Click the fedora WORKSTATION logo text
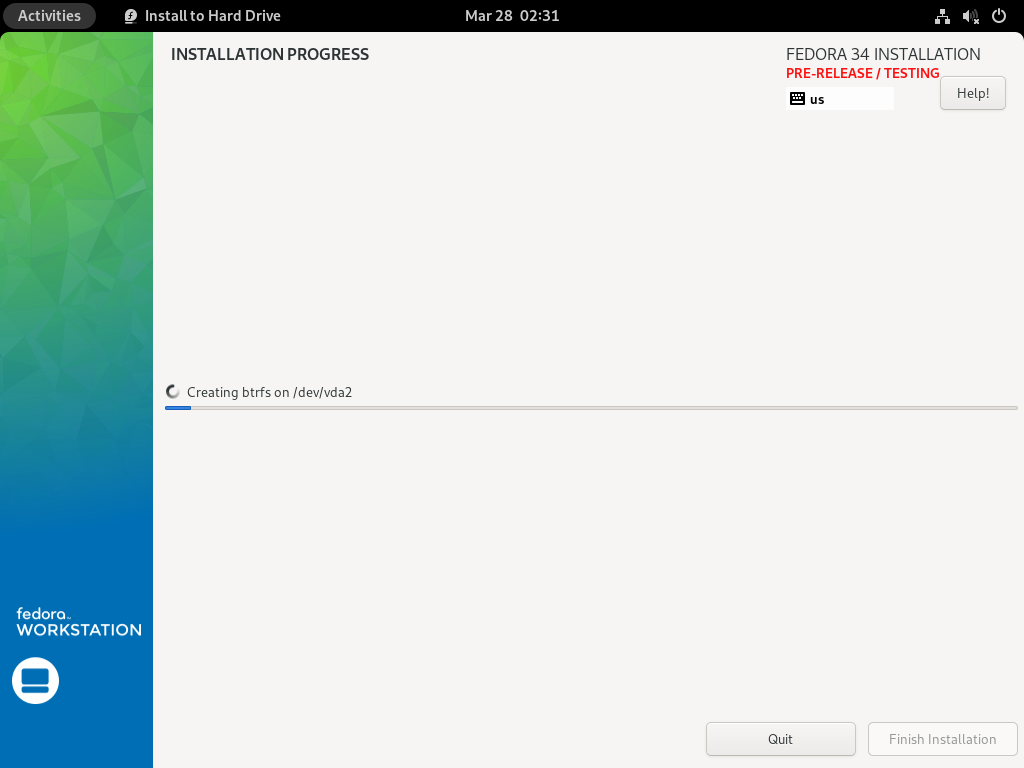This screenshot has height=768, width=1024. [x=77, y=622]
